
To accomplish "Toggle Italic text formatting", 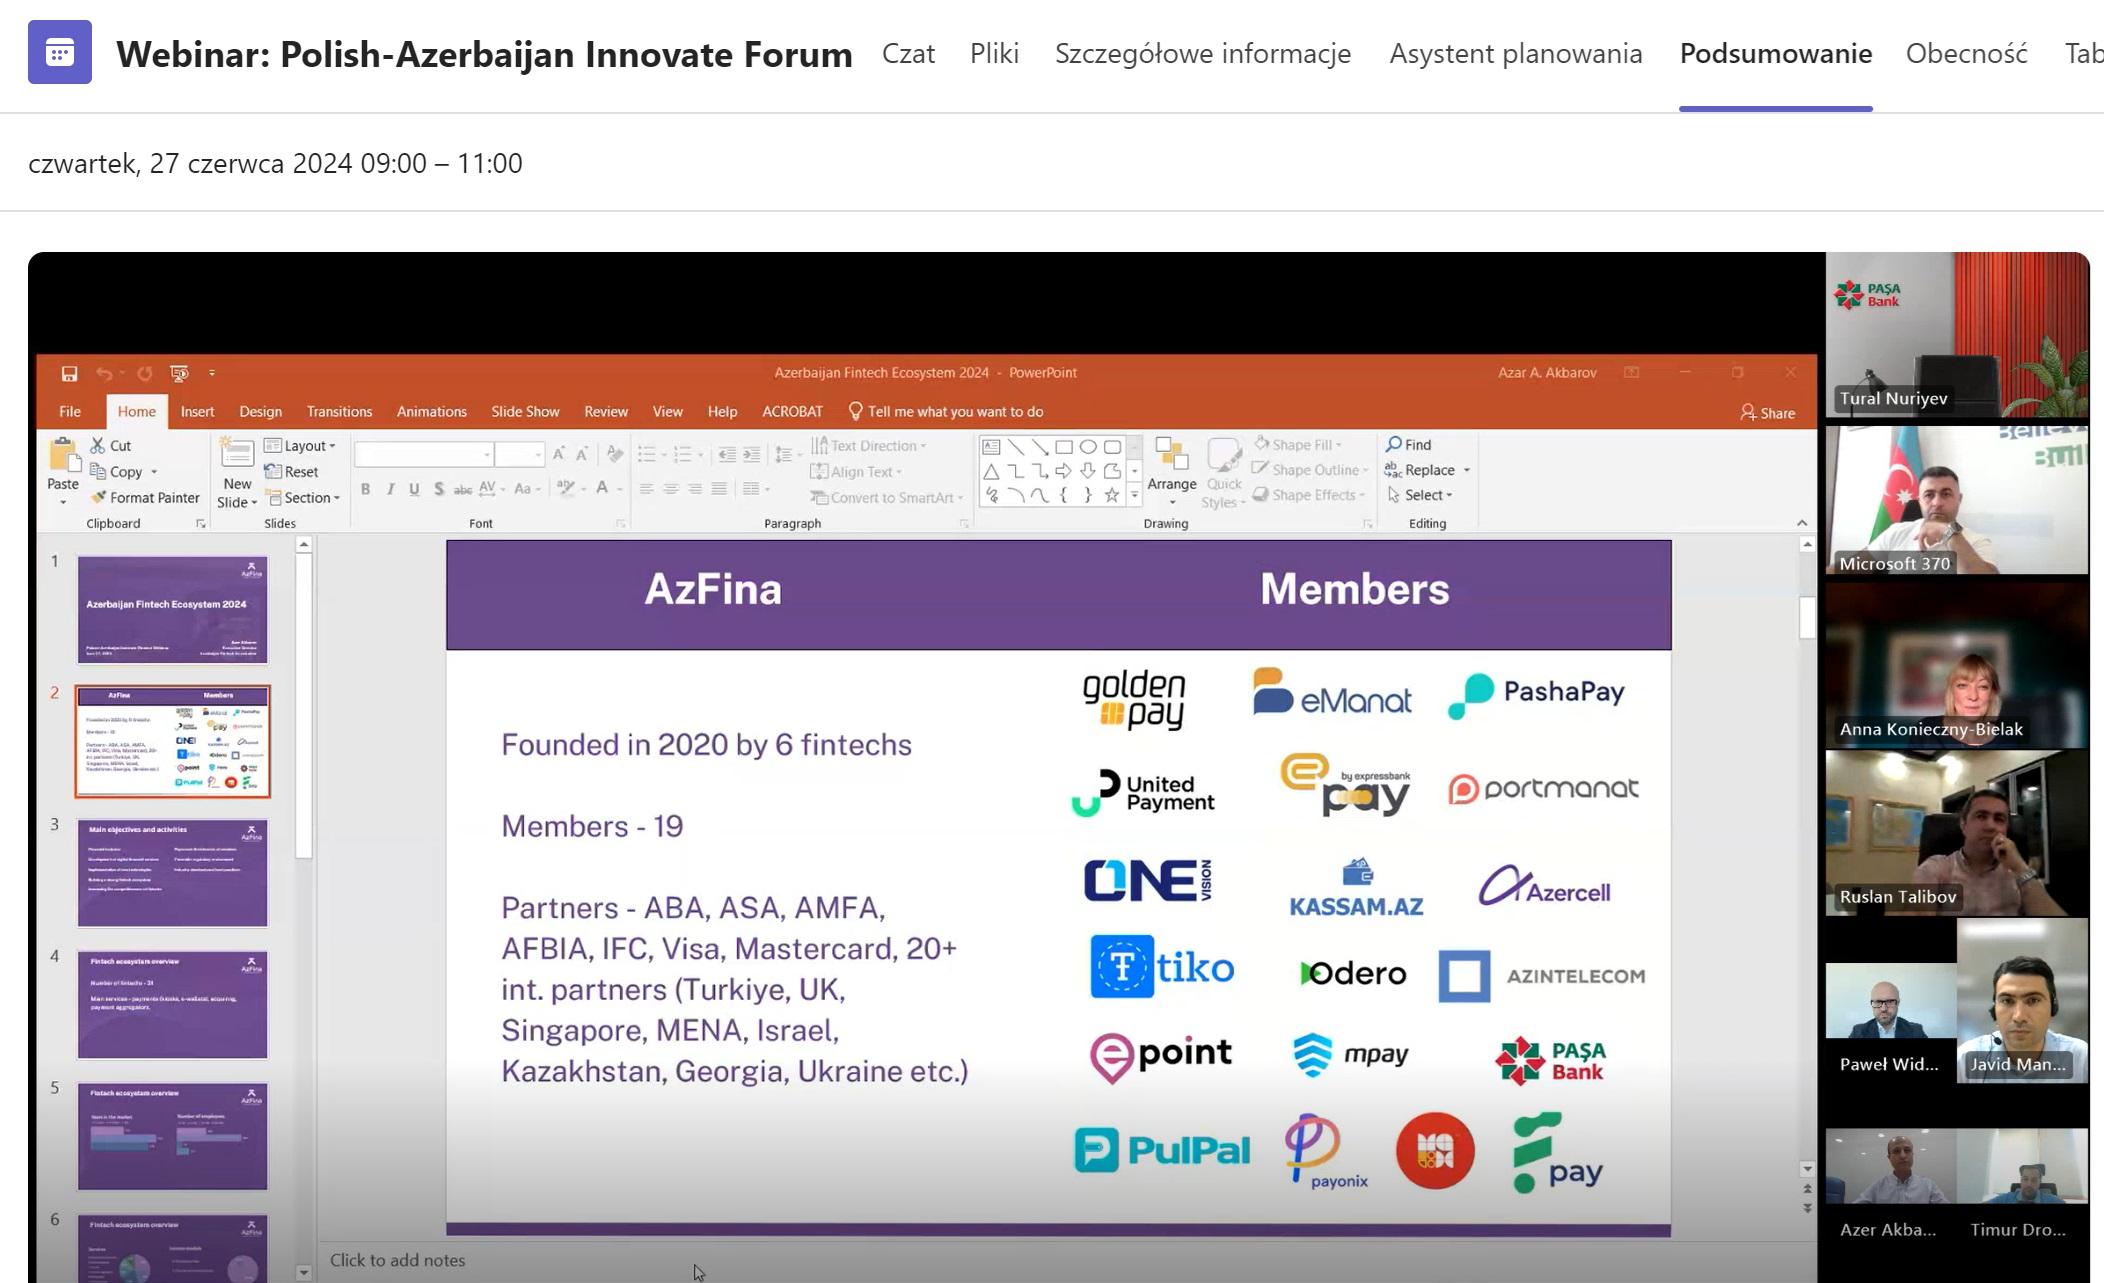I will [x=390, y=489].
